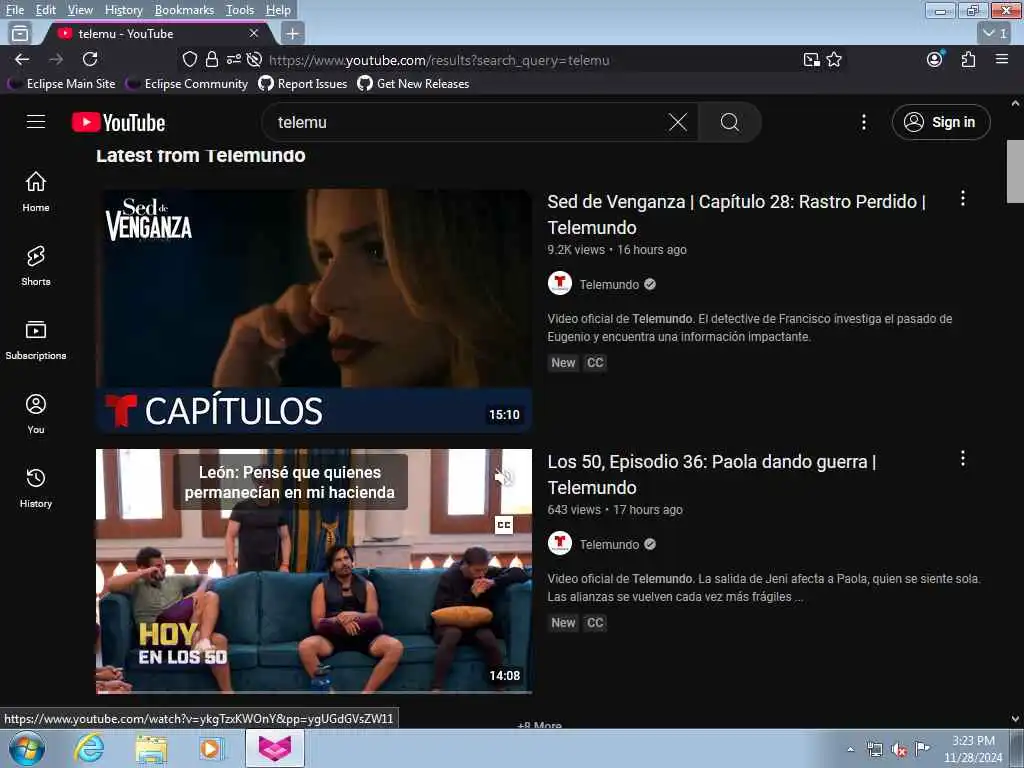Clear the search query with the X

[x=678, y=122]
